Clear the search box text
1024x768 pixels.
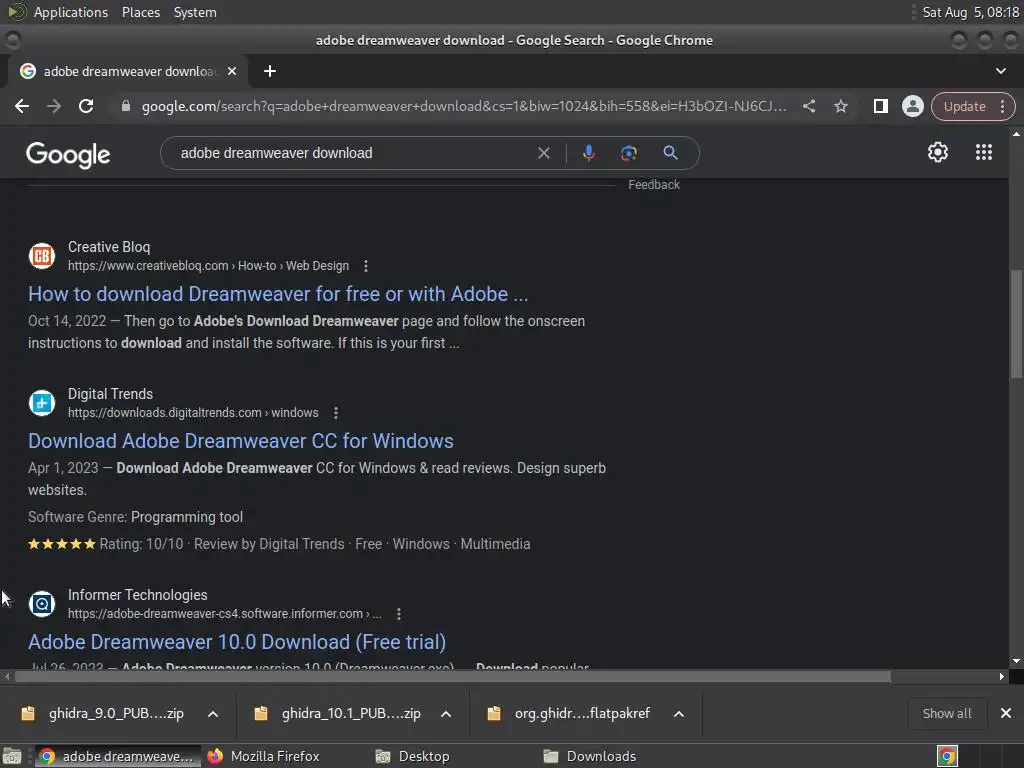point(543,153)
